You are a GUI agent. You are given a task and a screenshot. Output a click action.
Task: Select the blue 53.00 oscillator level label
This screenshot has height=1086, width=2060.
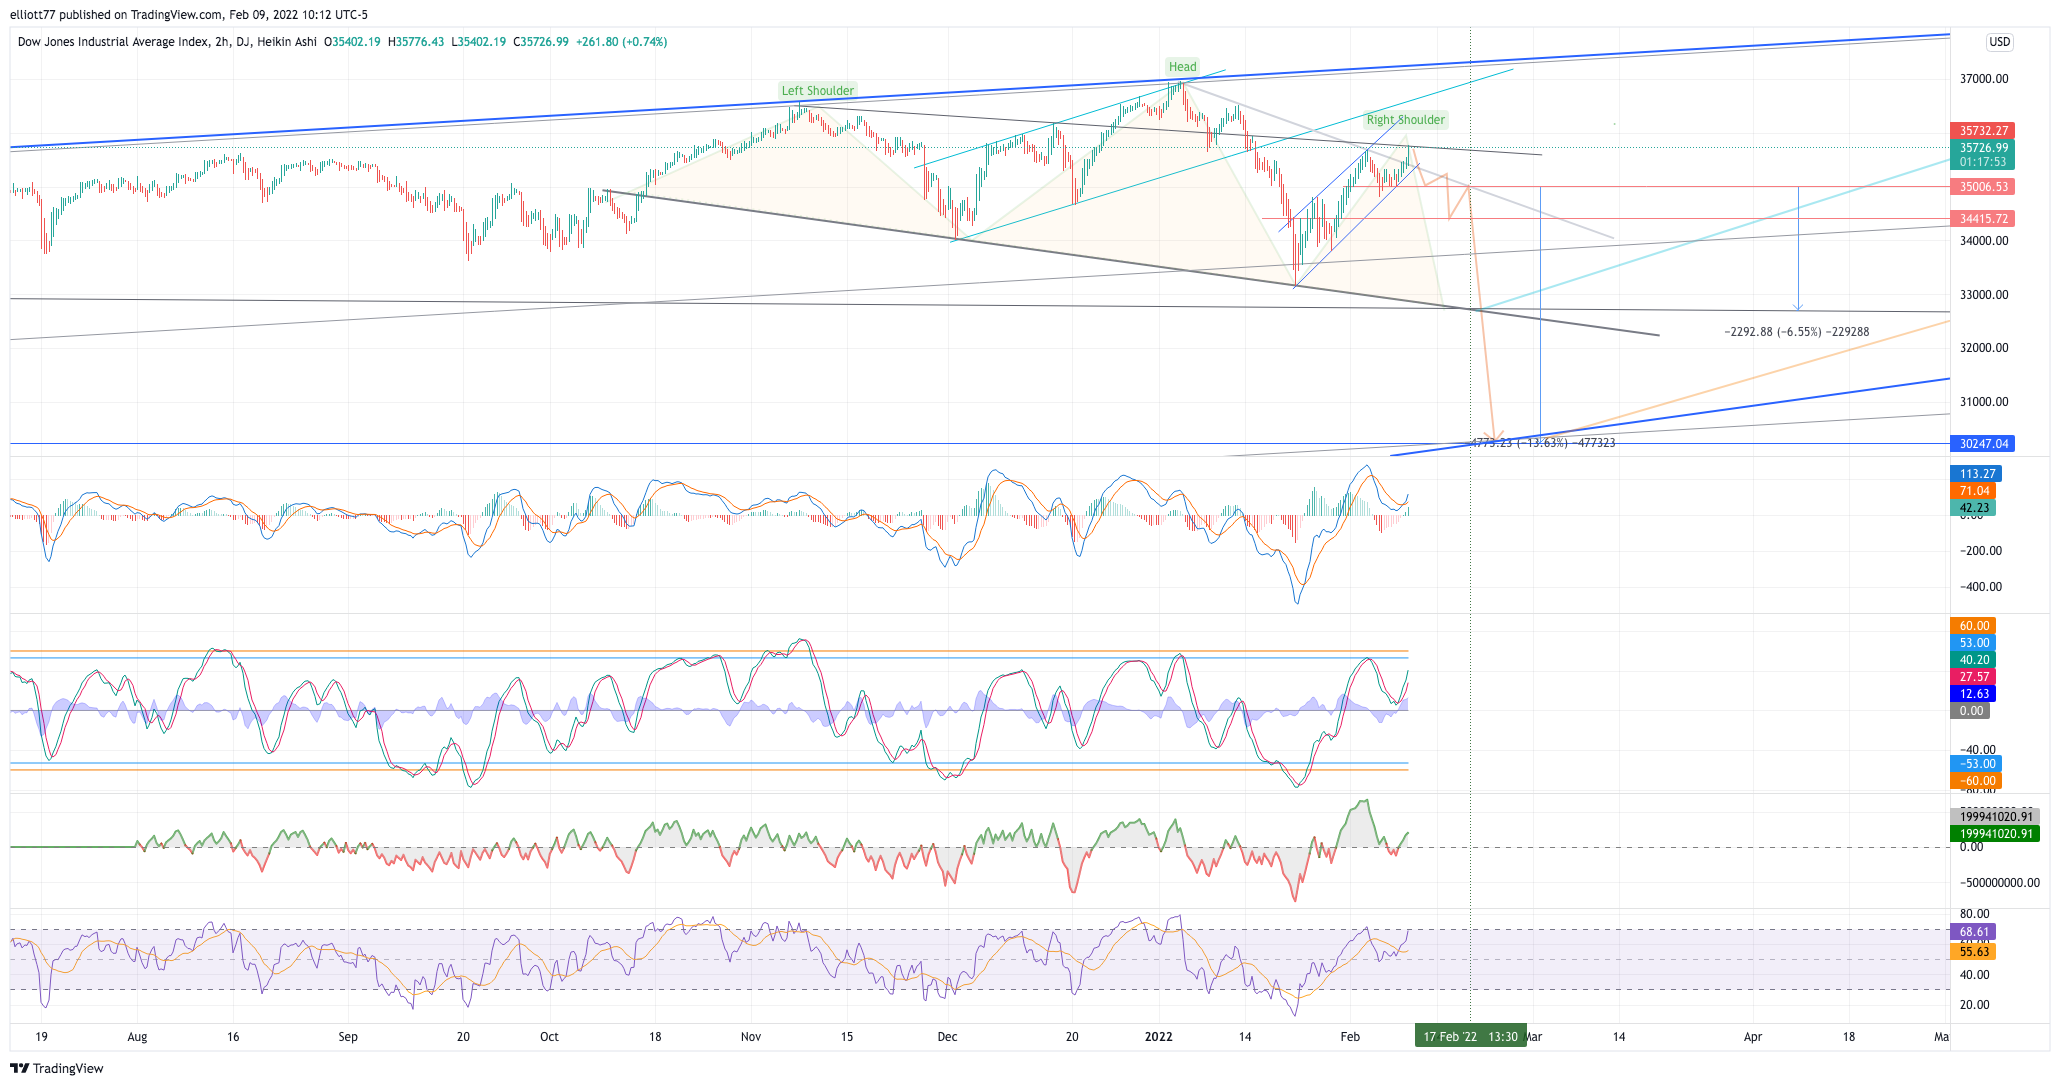pos(1973,643)
